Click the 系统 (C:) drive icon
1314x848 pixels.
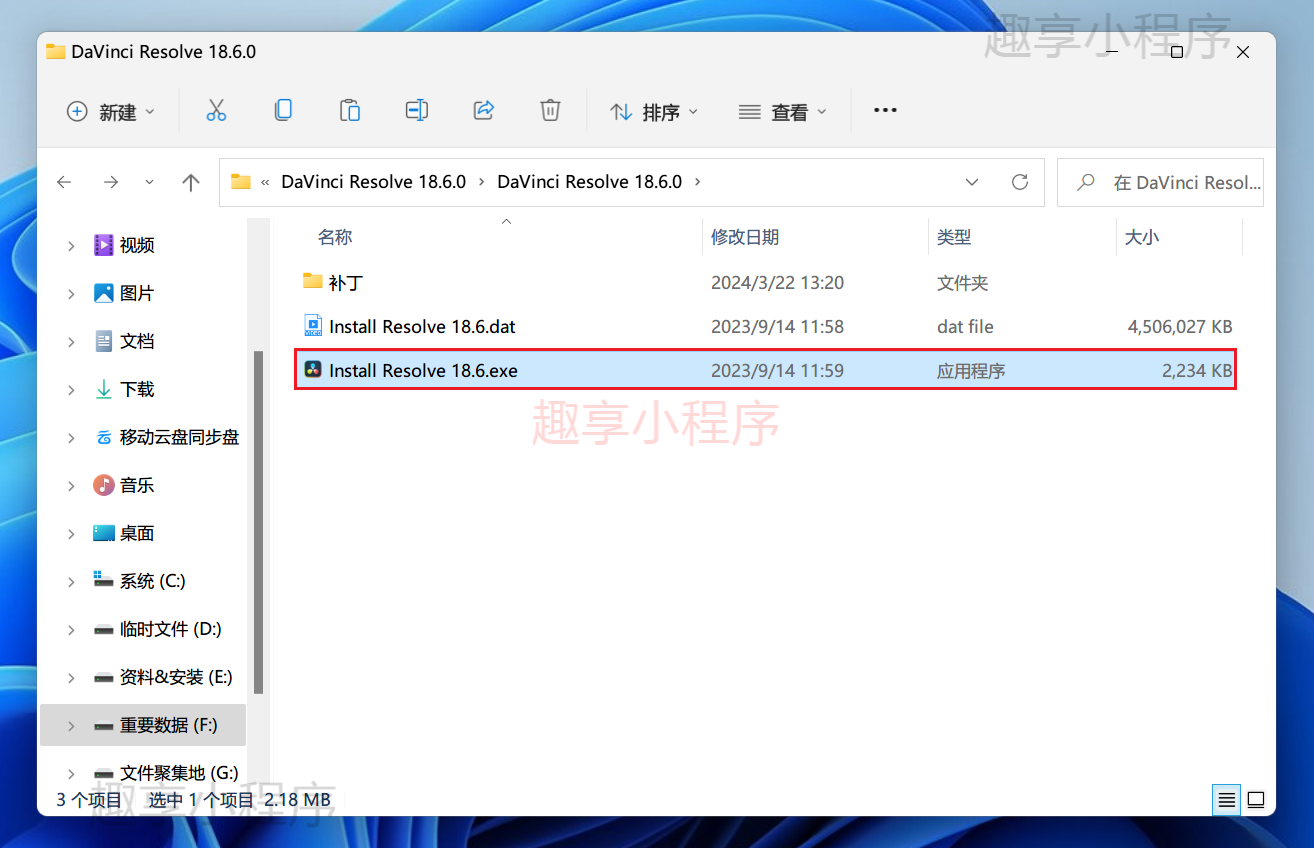(x=104, y=579)
